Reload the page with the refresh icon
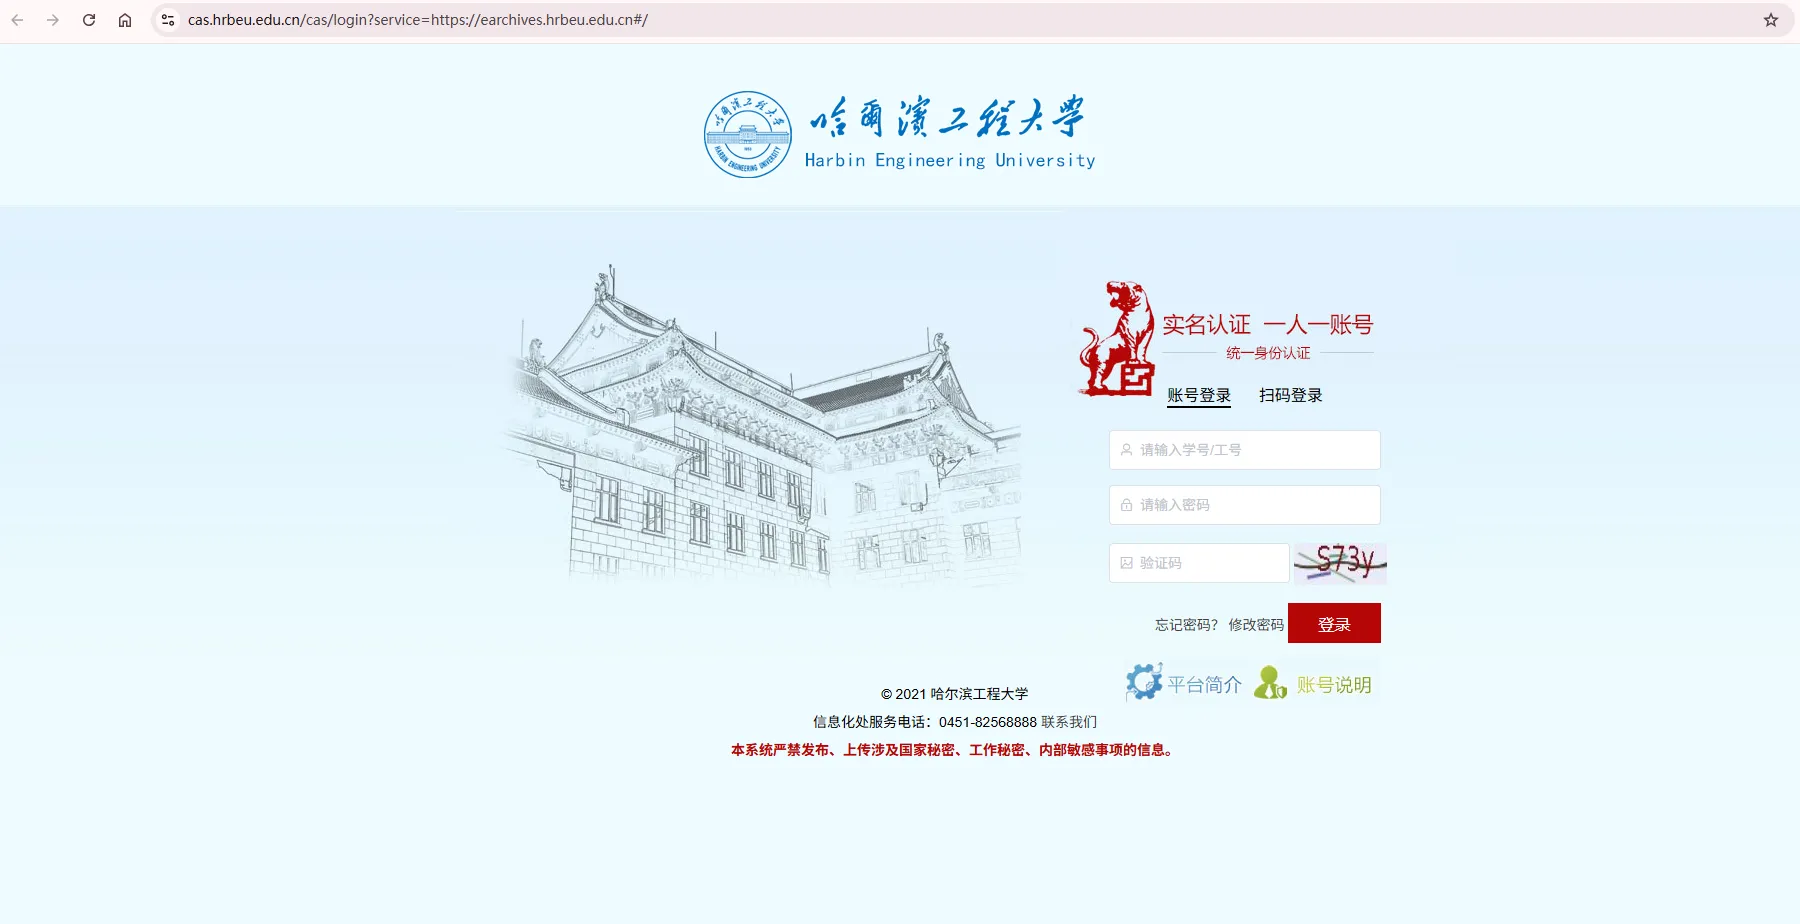Screen dimensions: 1800x924 tap(89, 20)
